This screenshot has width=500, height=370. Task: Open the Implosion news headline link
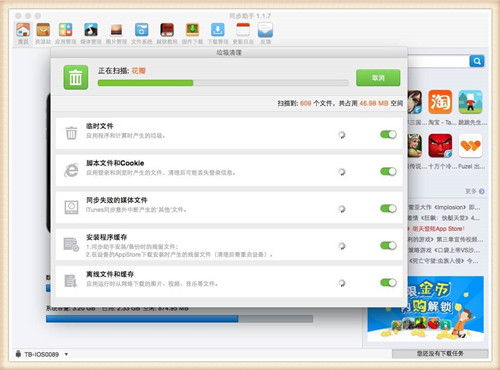[445, 207]
